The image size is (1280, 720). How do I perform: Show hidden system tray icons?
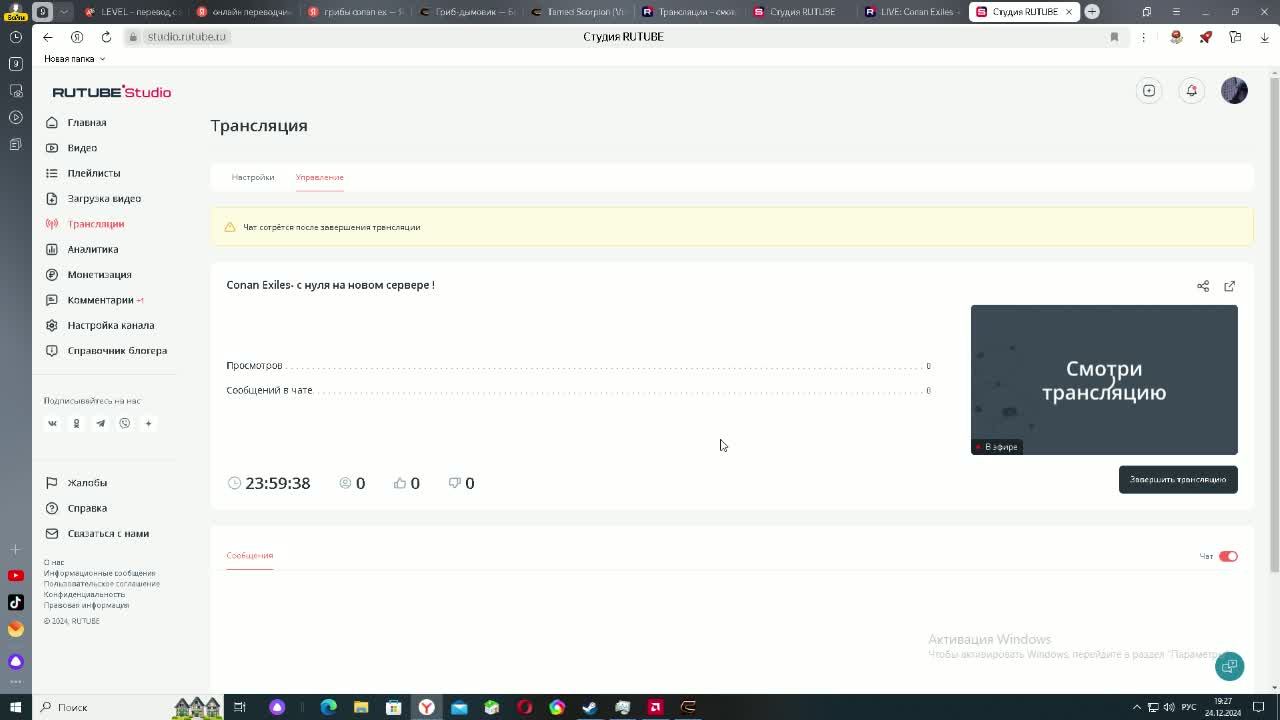click(x=1137, y=707)
